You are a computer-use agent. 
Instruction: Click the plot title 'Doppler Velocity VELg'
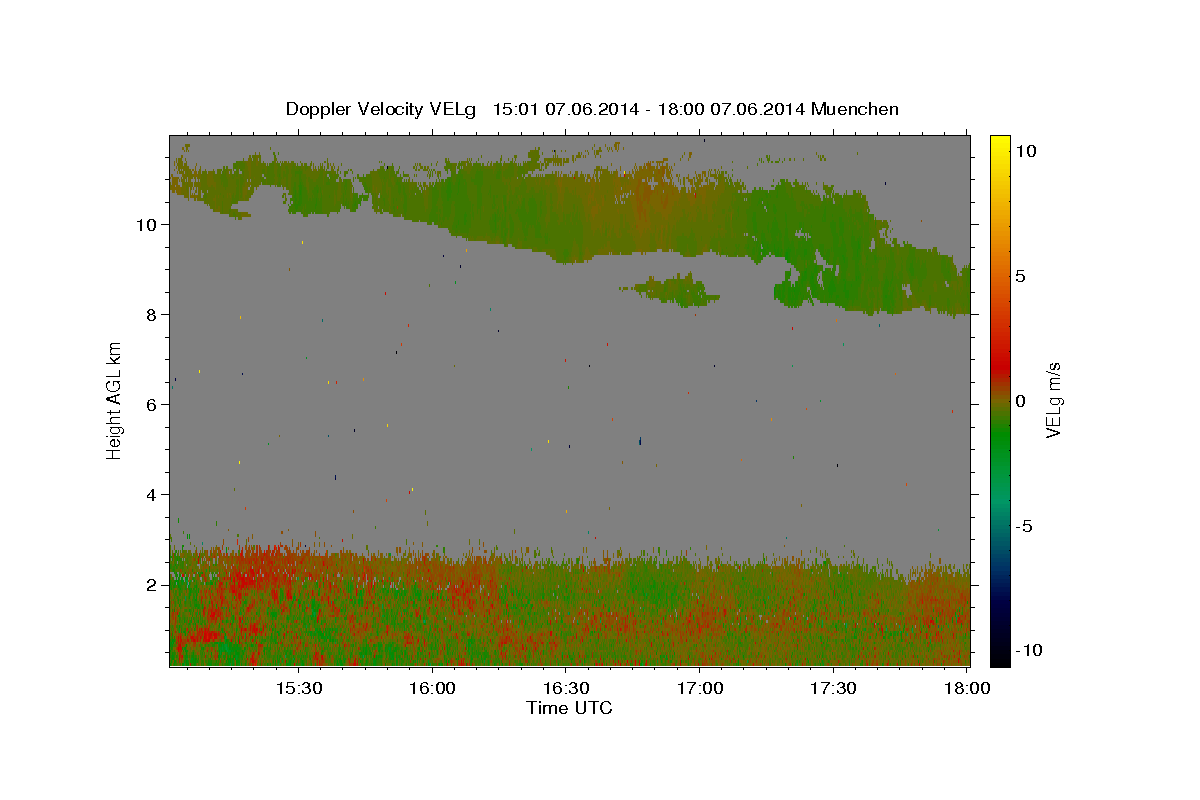pos(381,109)
